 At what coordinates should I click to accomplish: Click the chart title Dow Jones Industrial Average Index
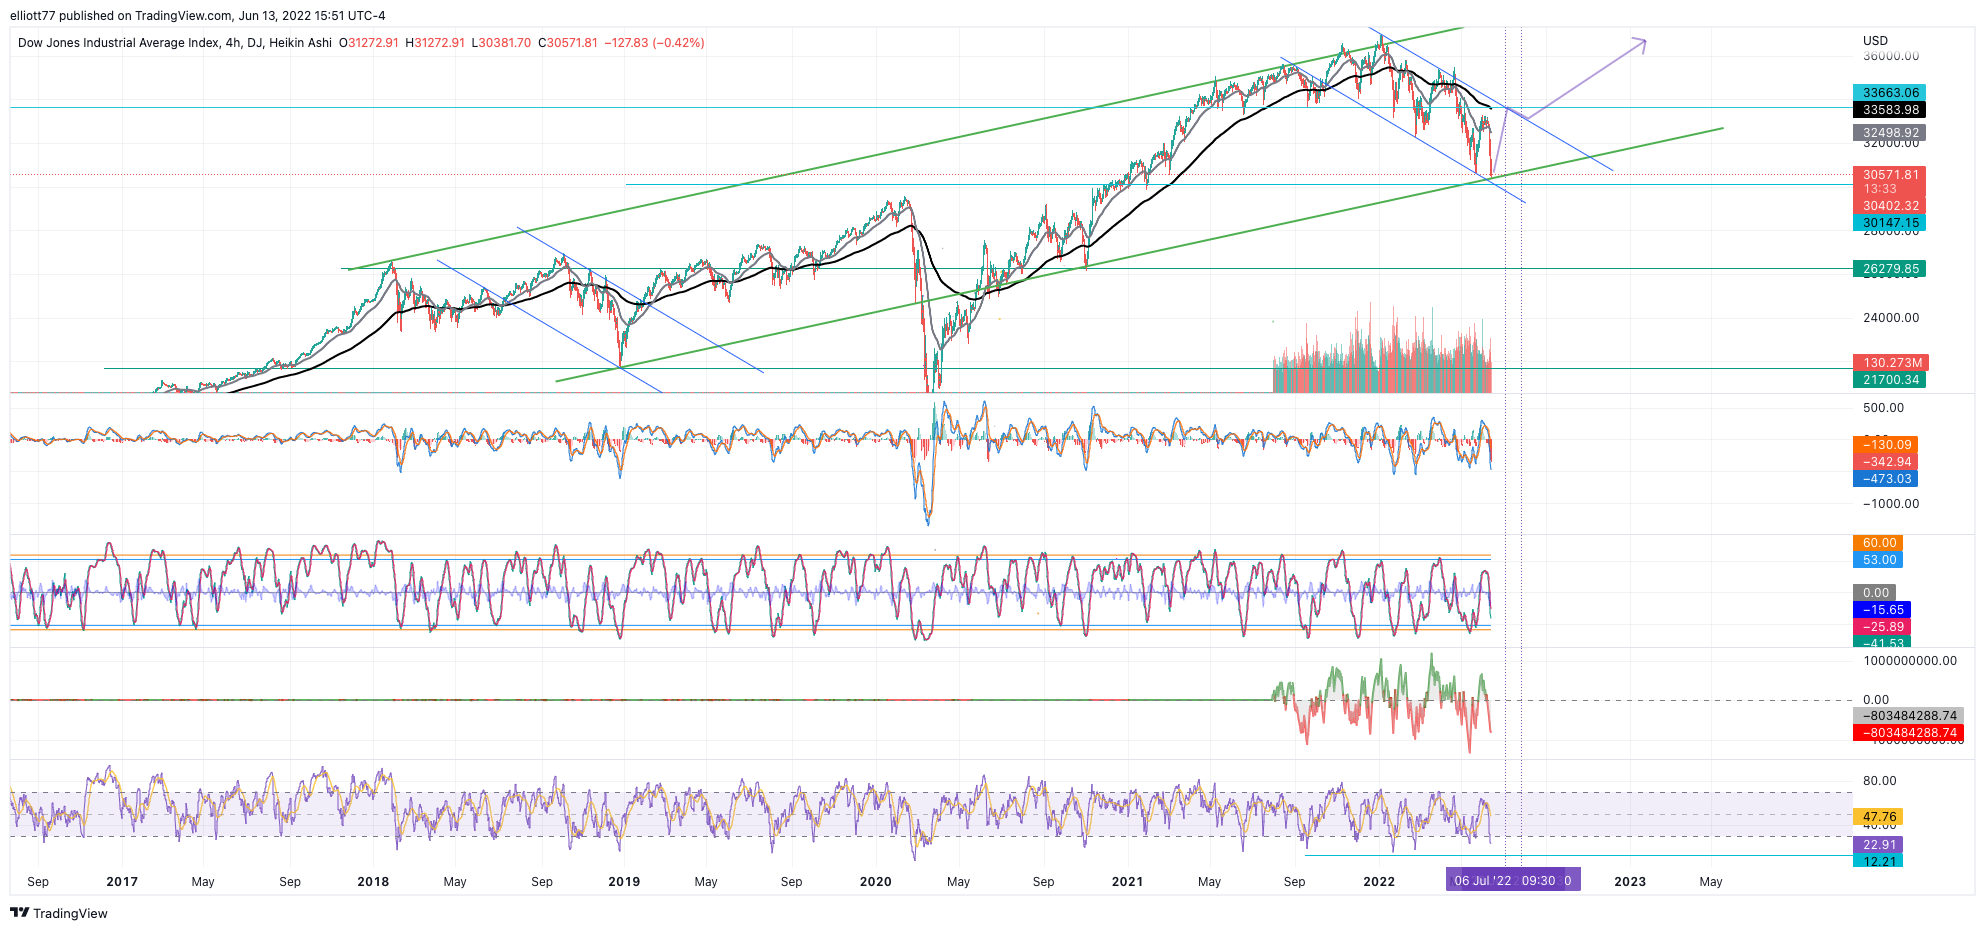pyautogui.click(x=119, y=43)
